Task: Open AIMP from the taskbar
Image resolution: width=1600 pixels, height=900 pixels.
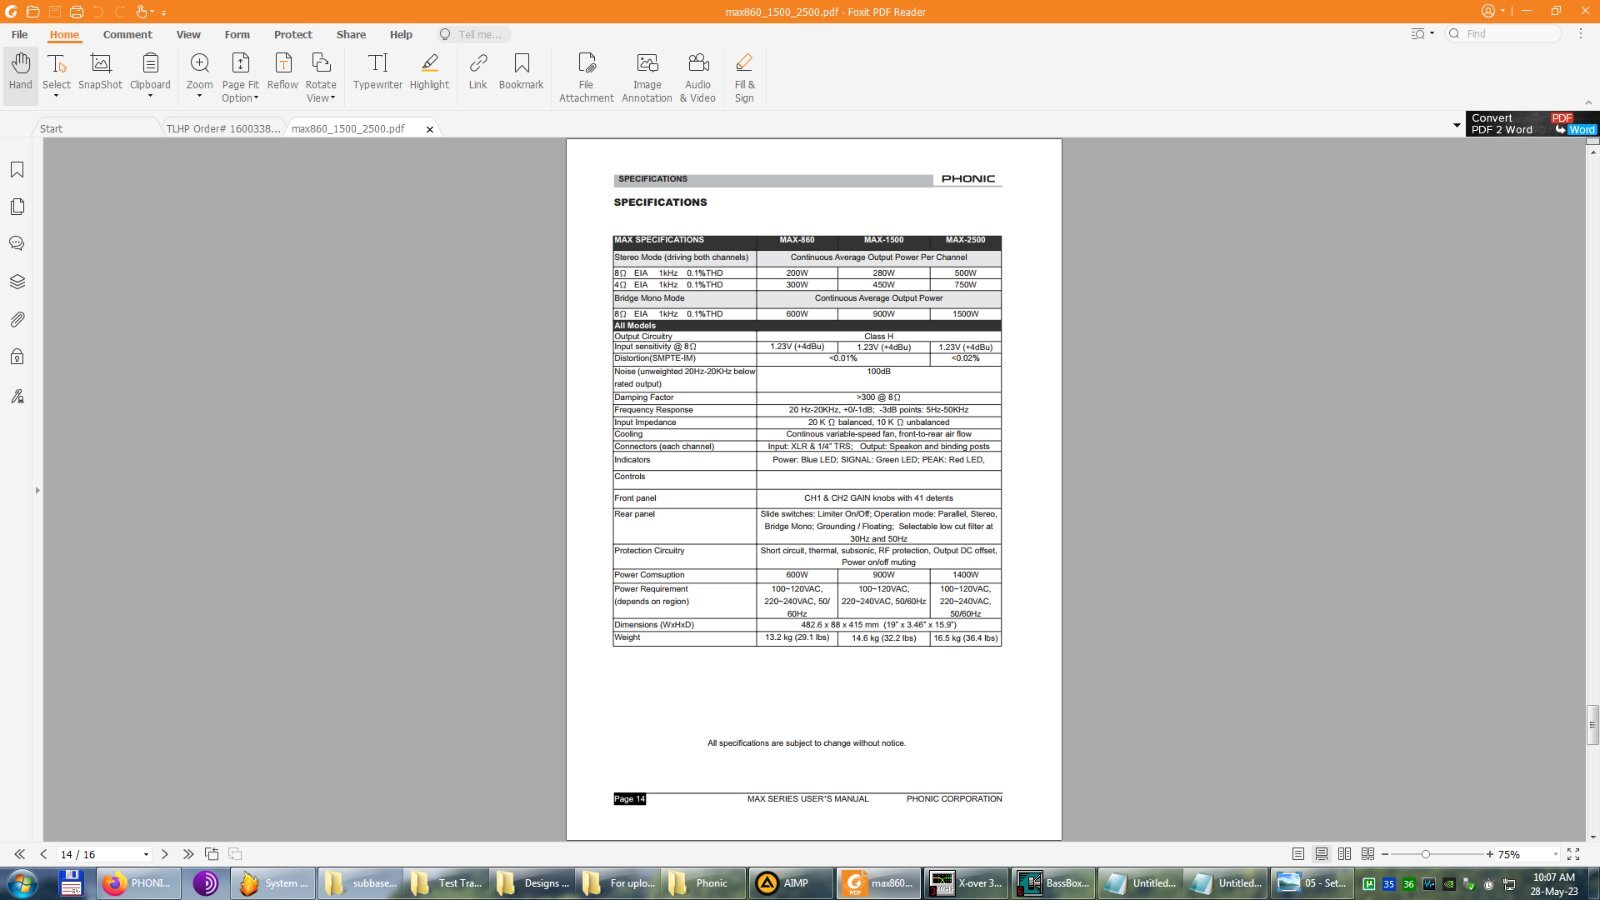Action: [x=792, y=883]
